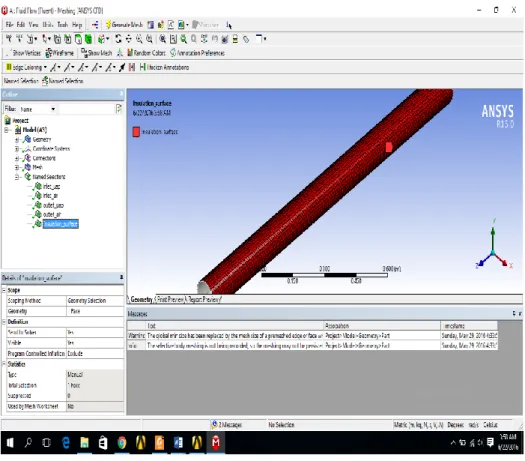Click the Named Selection toolbar button with icon

63,81
